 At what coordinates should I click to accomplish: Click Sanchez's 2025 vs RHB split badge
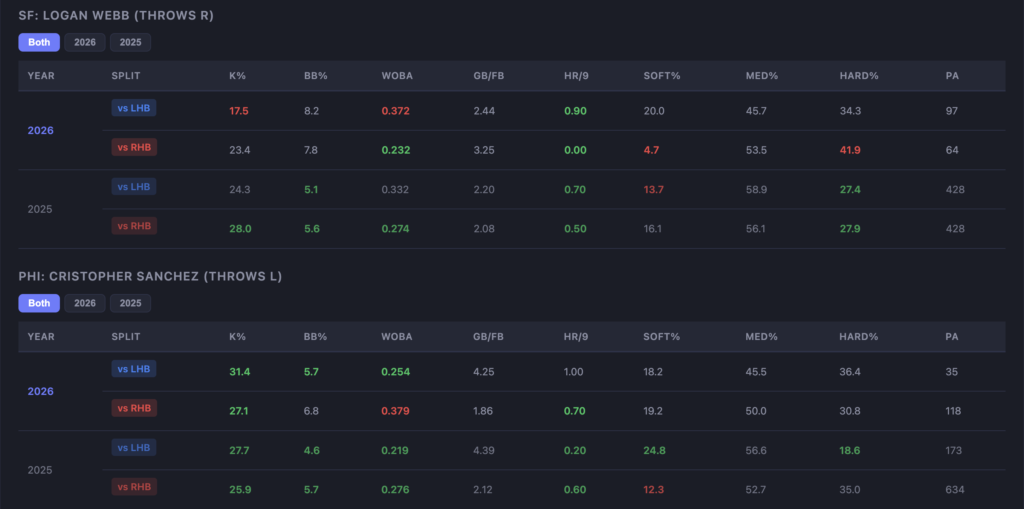coord(134,486)
